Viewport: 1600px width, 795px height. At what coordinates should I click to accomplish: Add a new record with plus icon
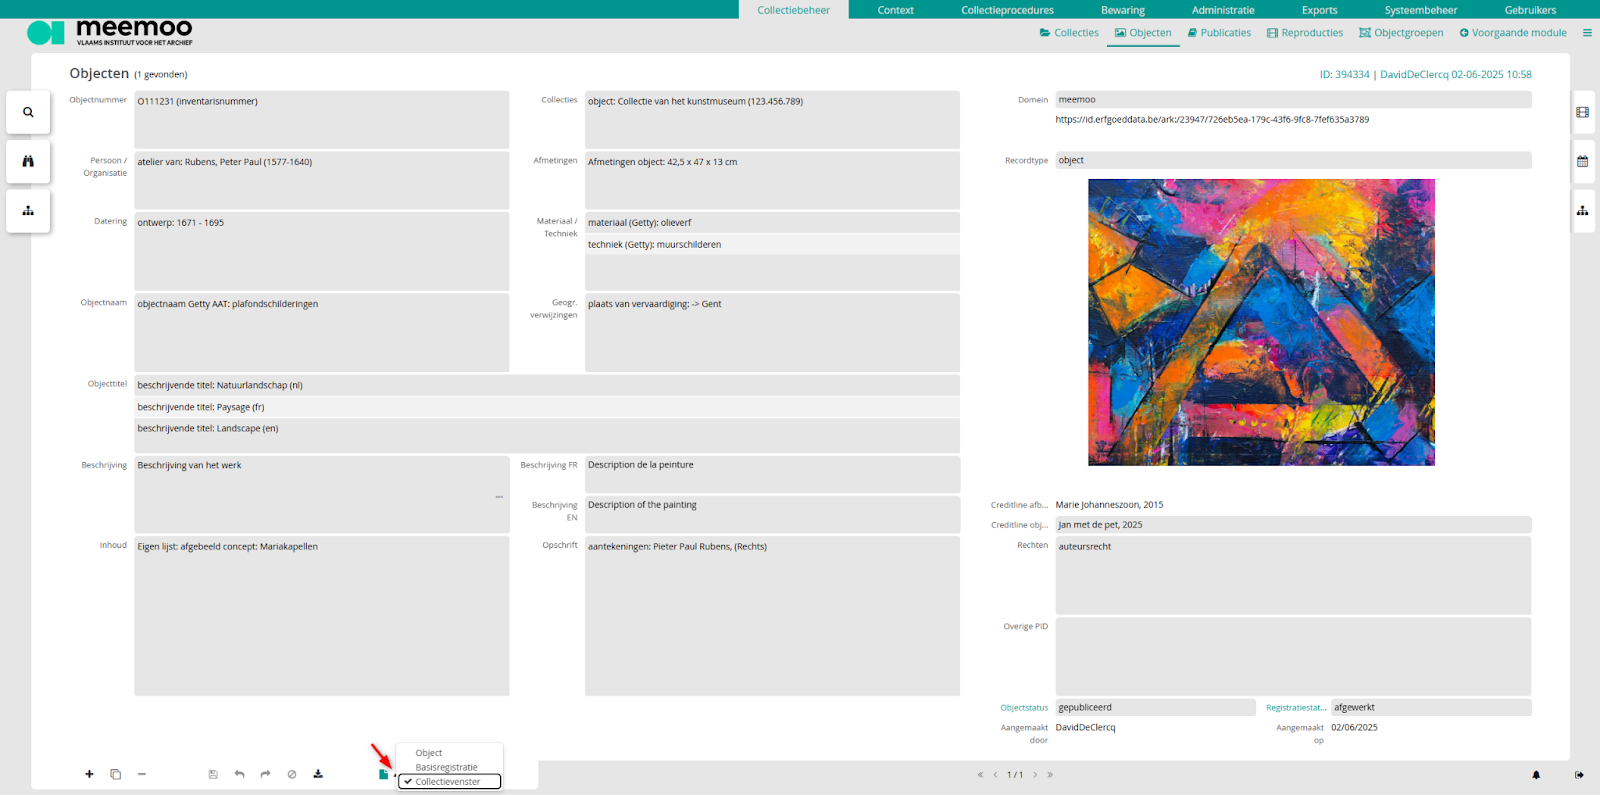[89, 774]
